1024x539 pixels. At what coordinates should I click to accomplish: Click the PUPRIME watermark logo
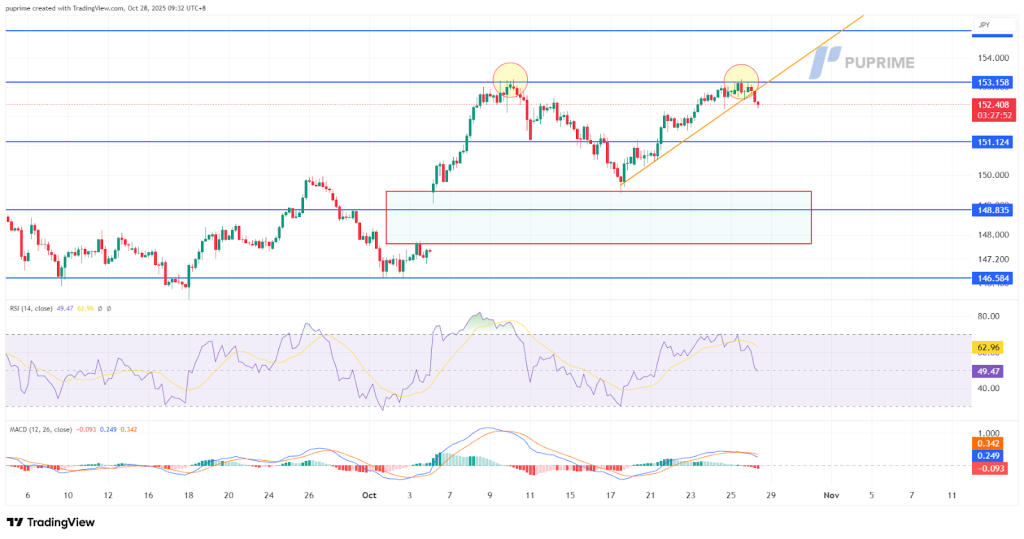click(x=865, y=62)
